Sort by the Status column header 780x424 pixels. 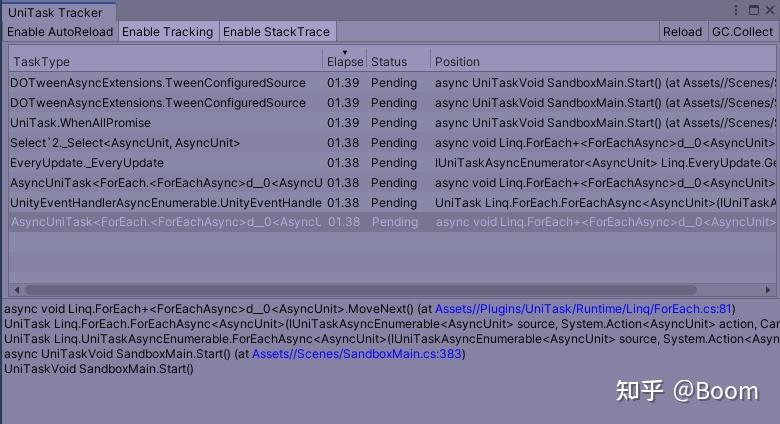coord(397,61)
